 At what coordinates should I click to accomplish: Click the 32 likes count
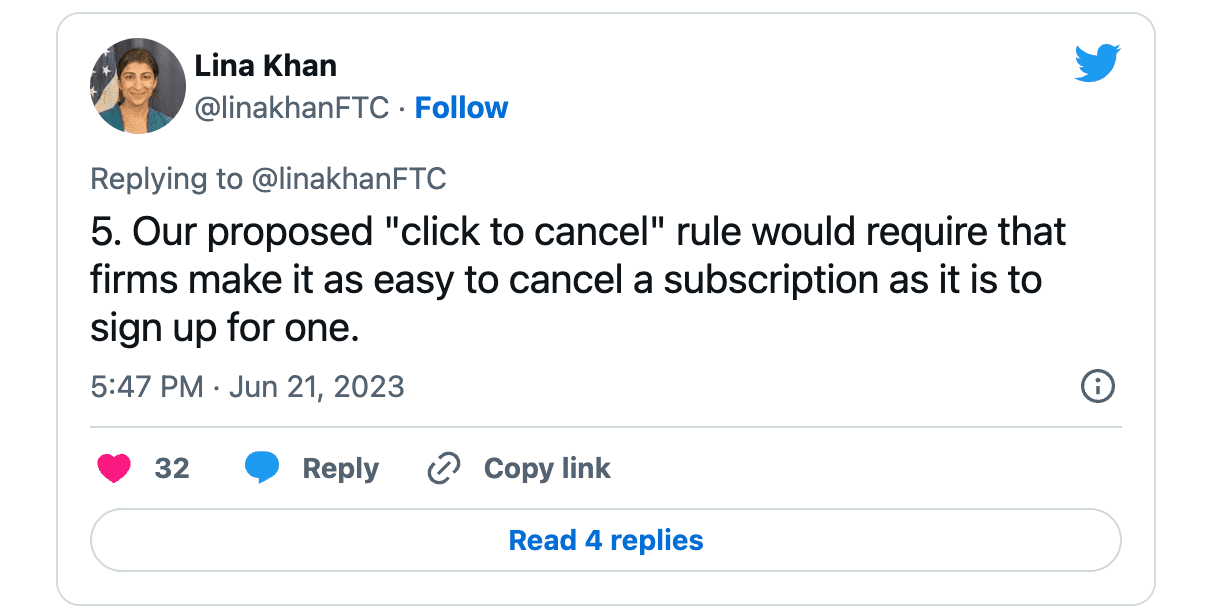[x=172, y=468]
